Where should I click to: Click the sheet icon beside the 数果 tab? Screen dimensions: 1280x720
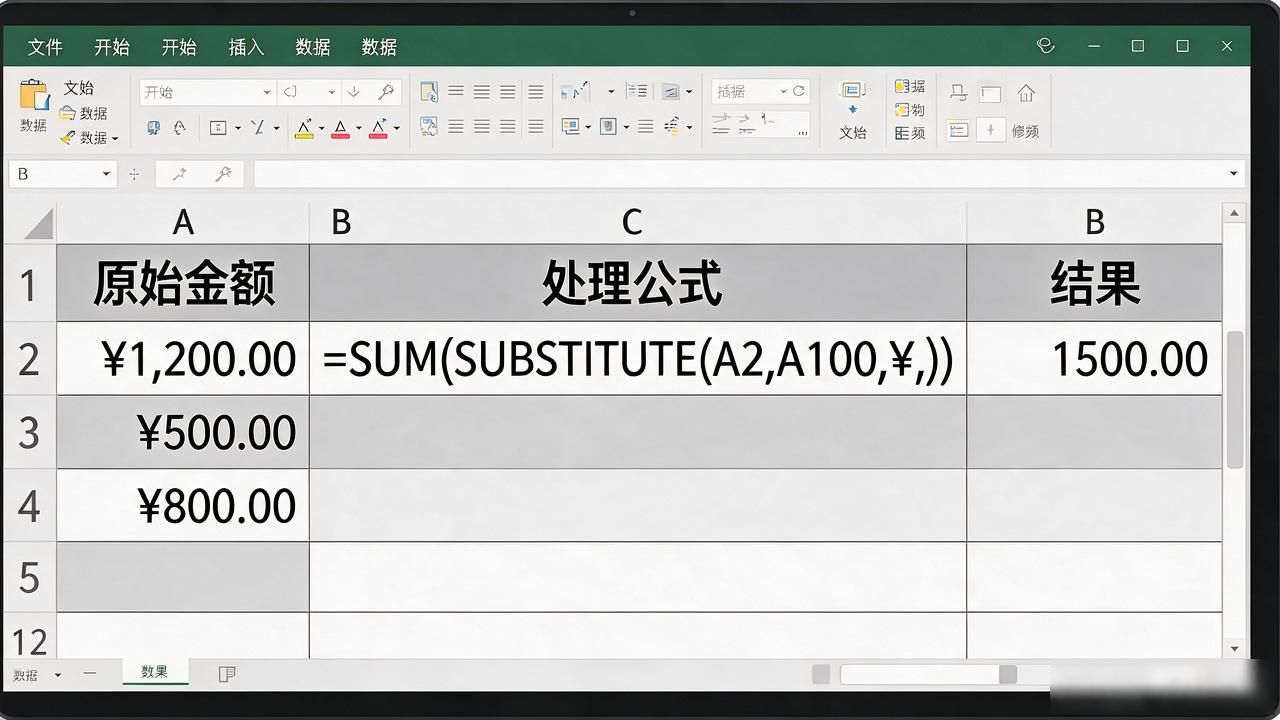[227, 674]
